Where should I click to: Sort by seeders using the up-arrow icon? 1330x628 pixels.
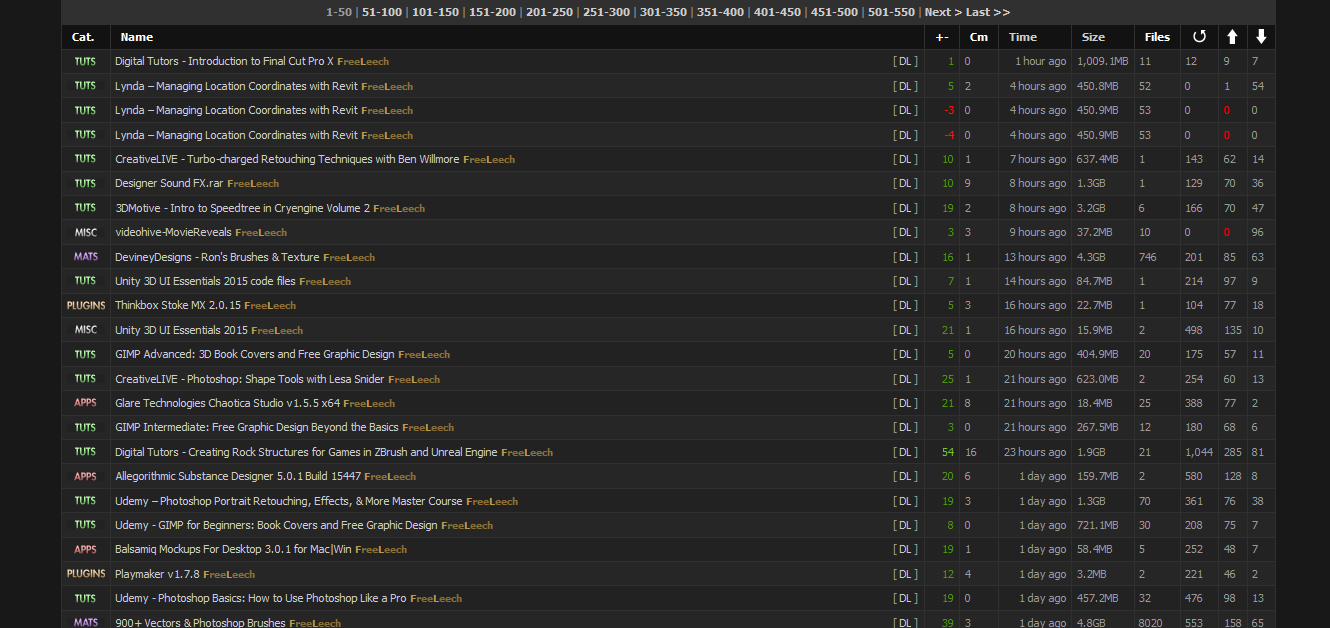(1232, 37)
